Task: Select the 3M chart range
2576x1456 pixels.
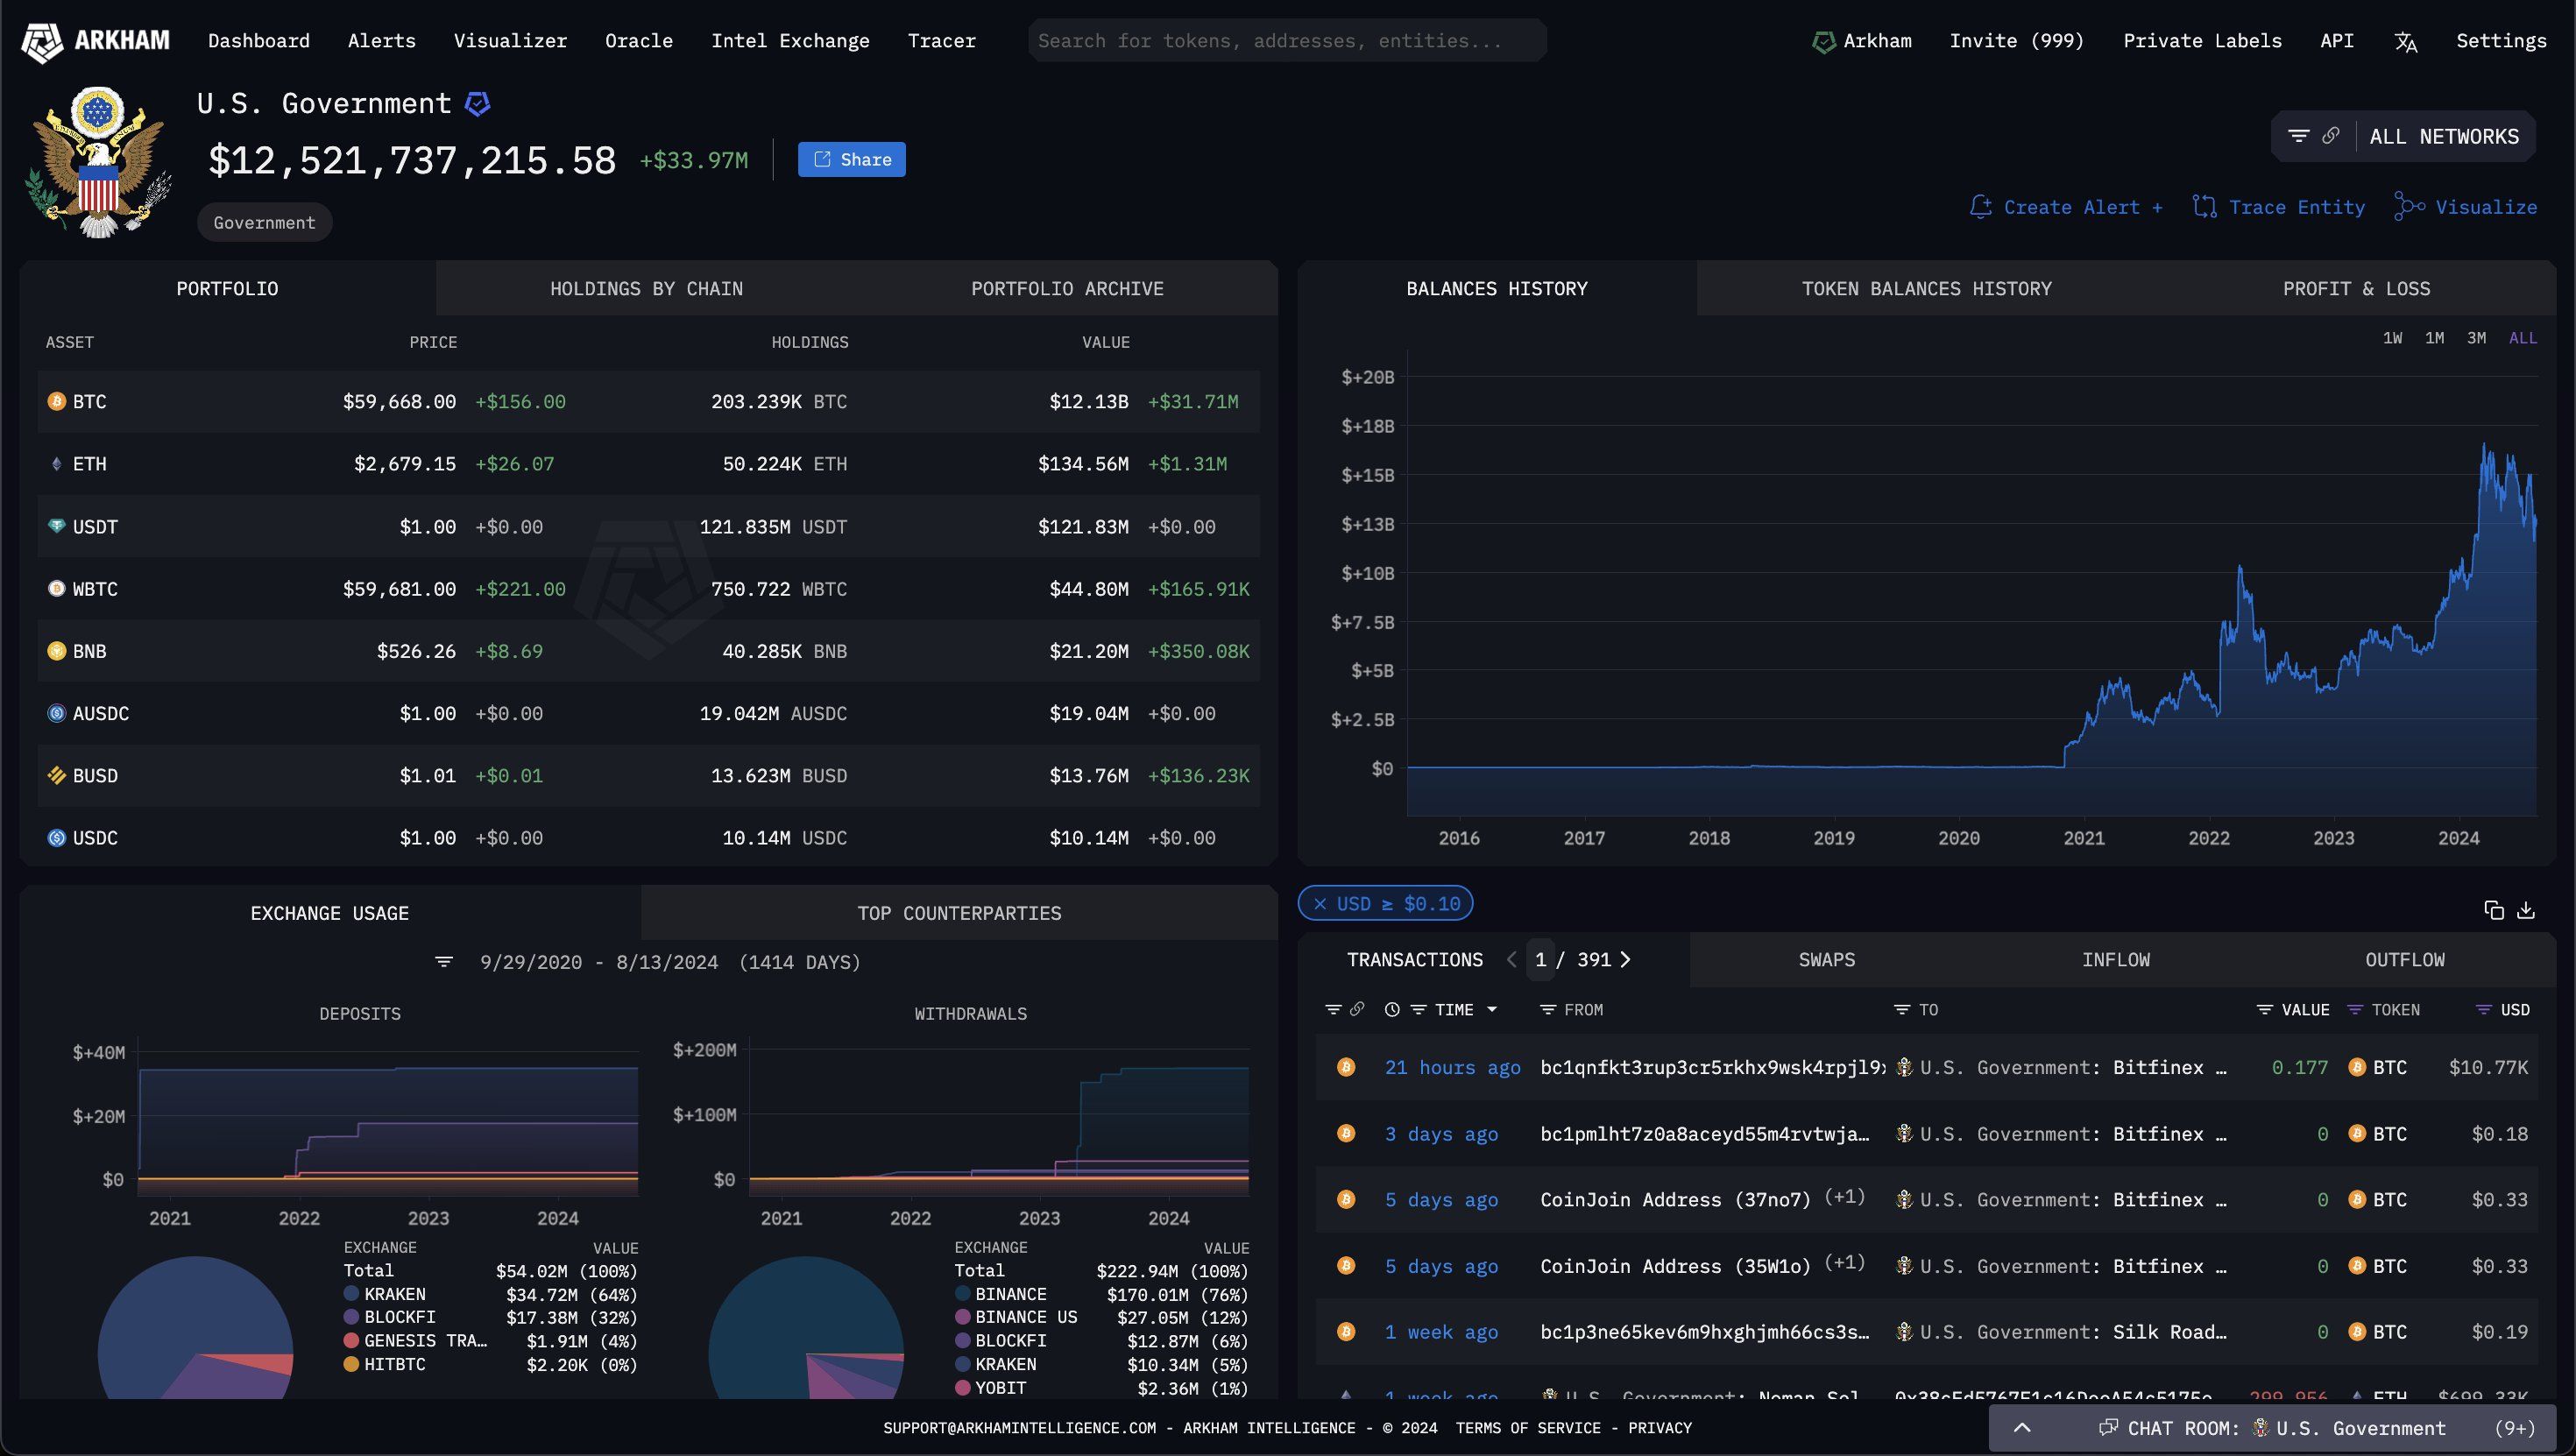Action: click(x=2476, y=338)
